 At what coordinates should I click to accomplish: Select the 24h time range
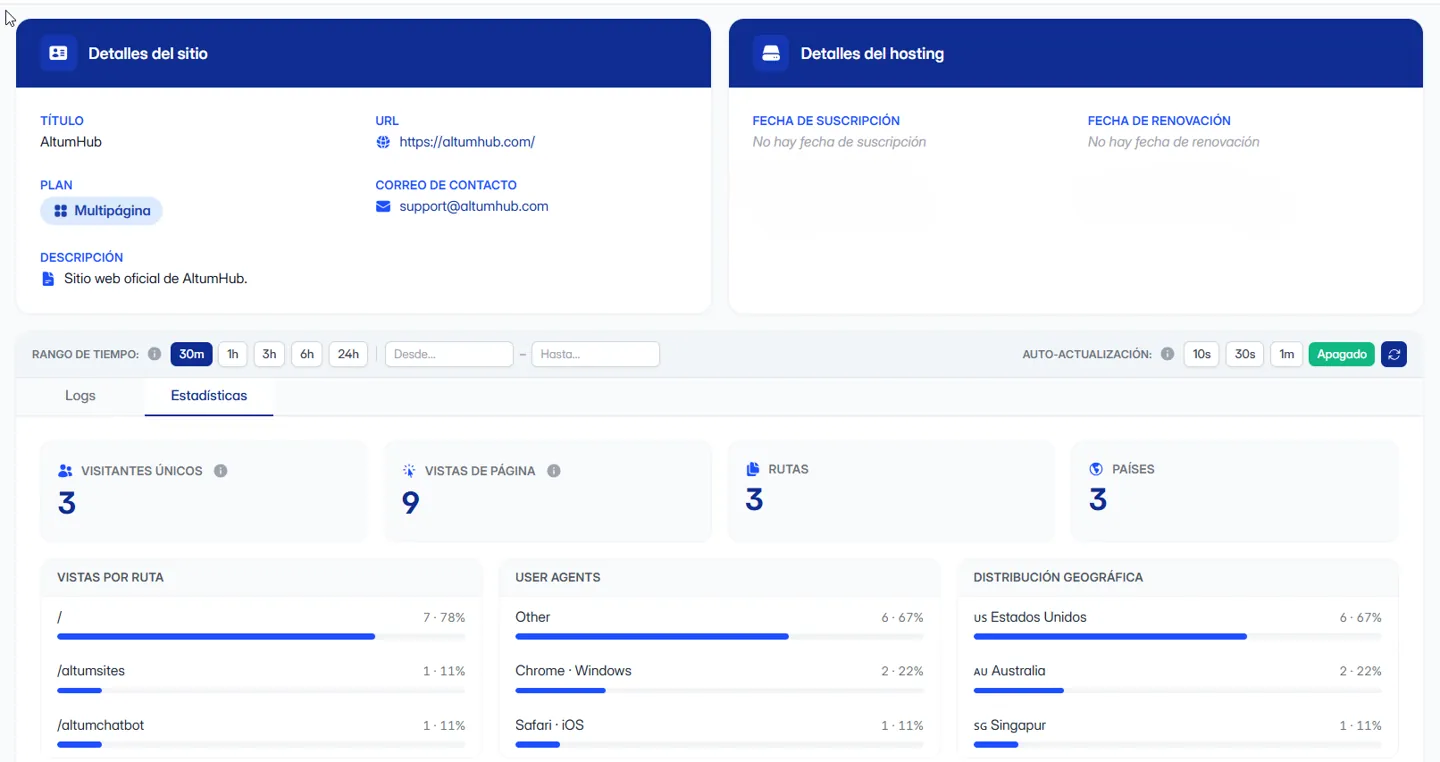[x=348, y=354]
